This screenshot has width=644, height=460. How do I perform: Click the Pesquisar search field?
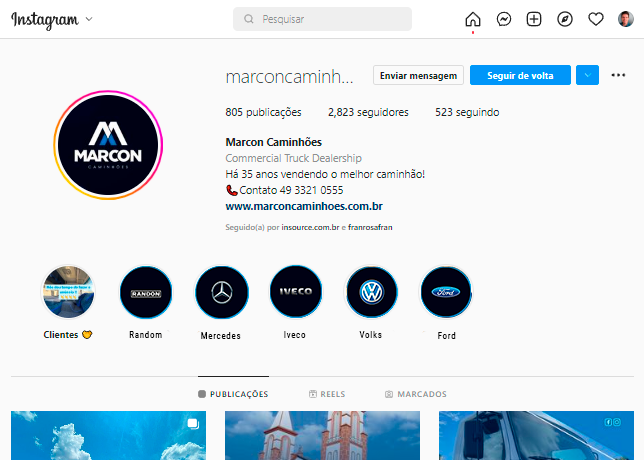pyautogui.click(x=322, y=19)
